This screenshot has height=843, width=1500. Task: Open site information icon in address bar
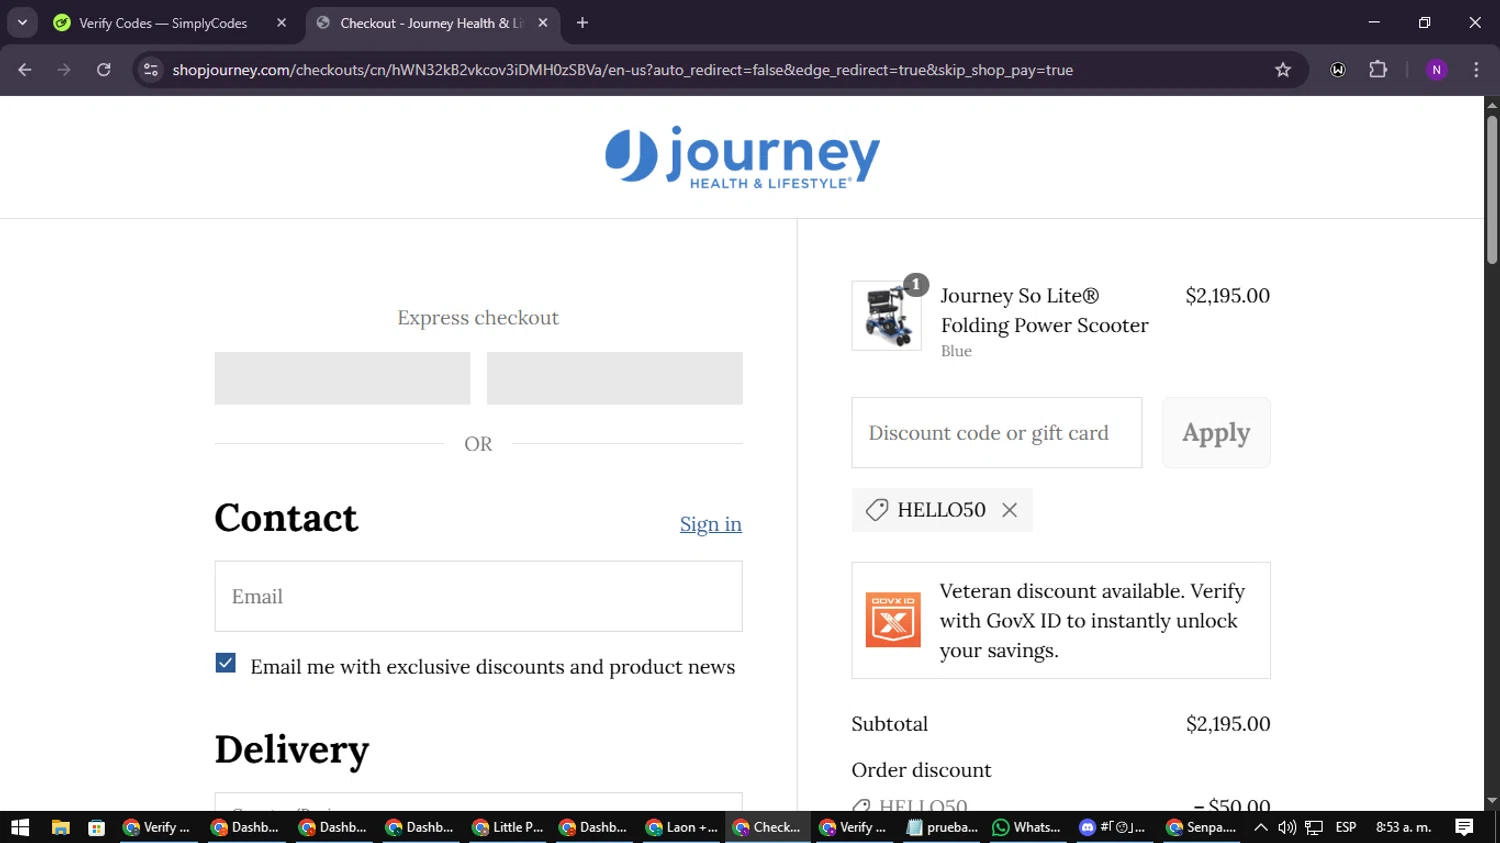coord(151,70)
